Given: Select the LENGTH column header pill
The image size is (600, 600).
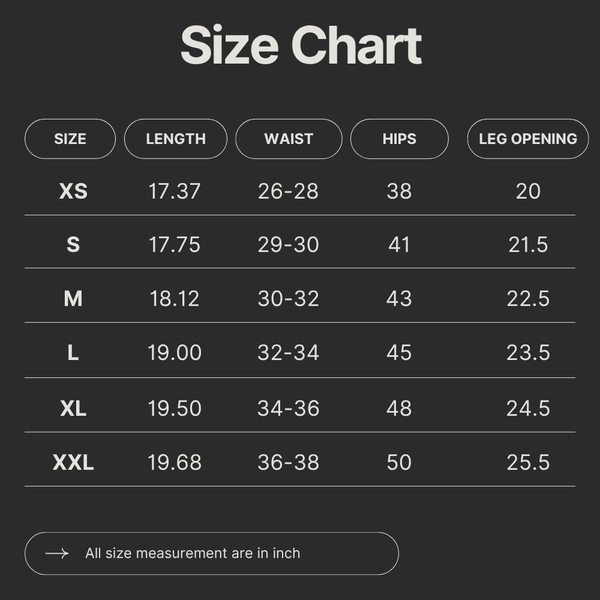Looking at the screenshot, I should coord(176,139).
